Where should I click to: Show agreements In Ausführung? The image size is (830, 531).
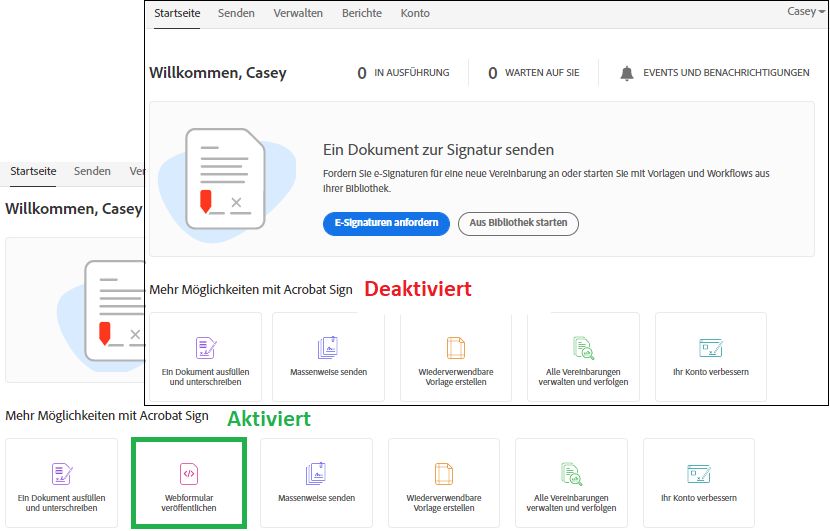point(403,73)
